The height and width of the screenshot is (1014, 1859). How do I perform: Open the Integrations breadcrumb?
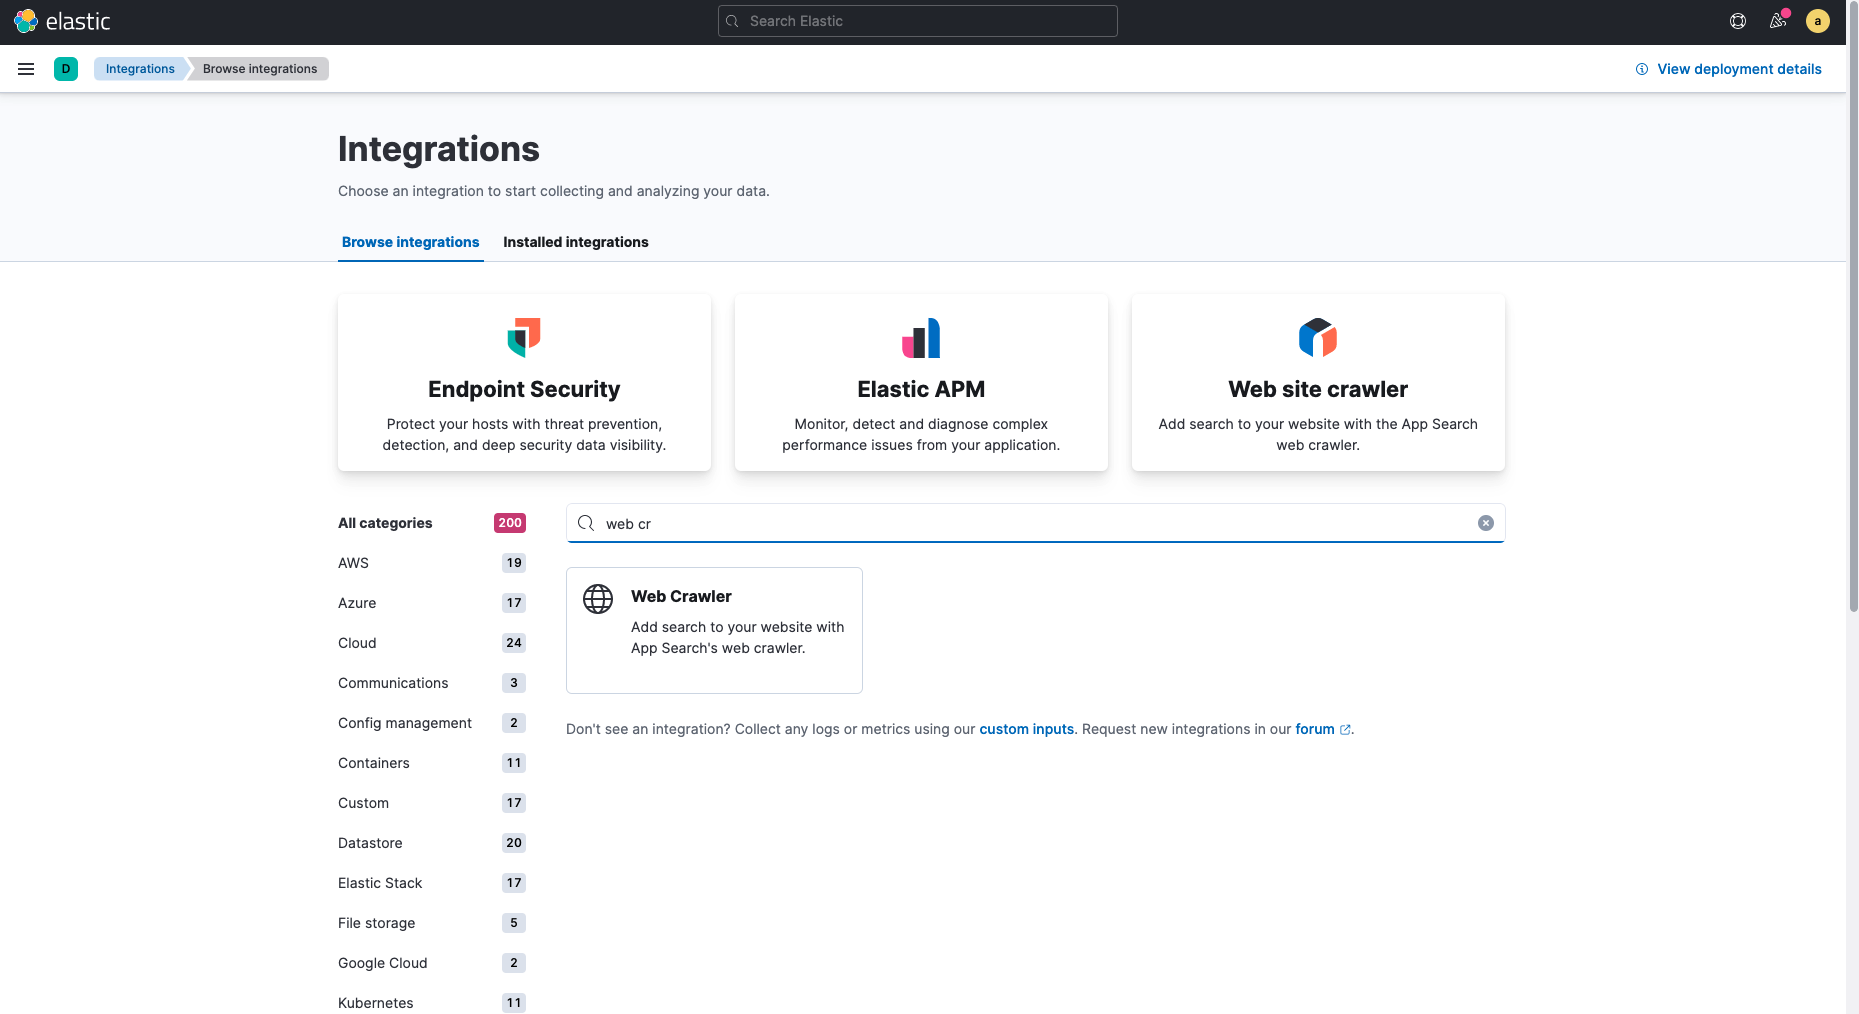[x=139, y=68]
